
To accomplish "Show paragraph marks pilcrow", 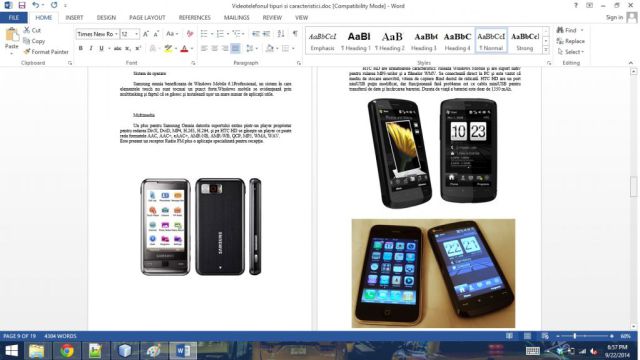I will click(x=295, y=34).
